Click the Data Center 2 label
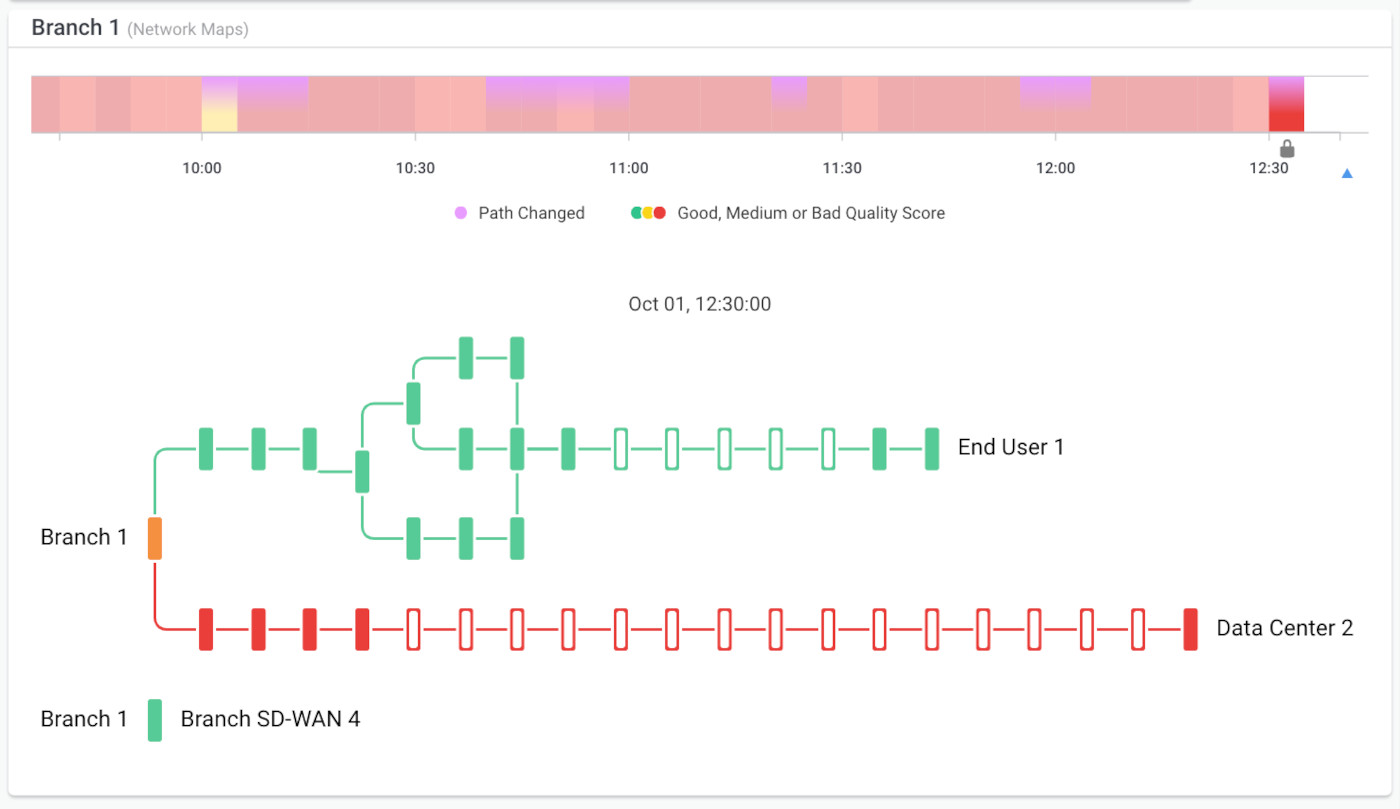This screenshot has width=1400, height=809. (1284, 628)
